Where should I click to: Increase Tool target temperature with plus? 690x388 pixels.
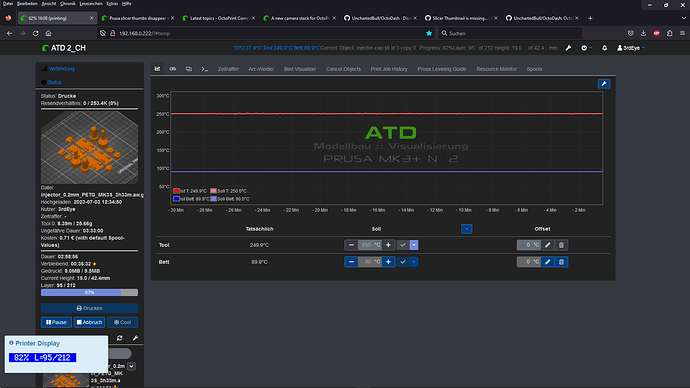(388, 245)
